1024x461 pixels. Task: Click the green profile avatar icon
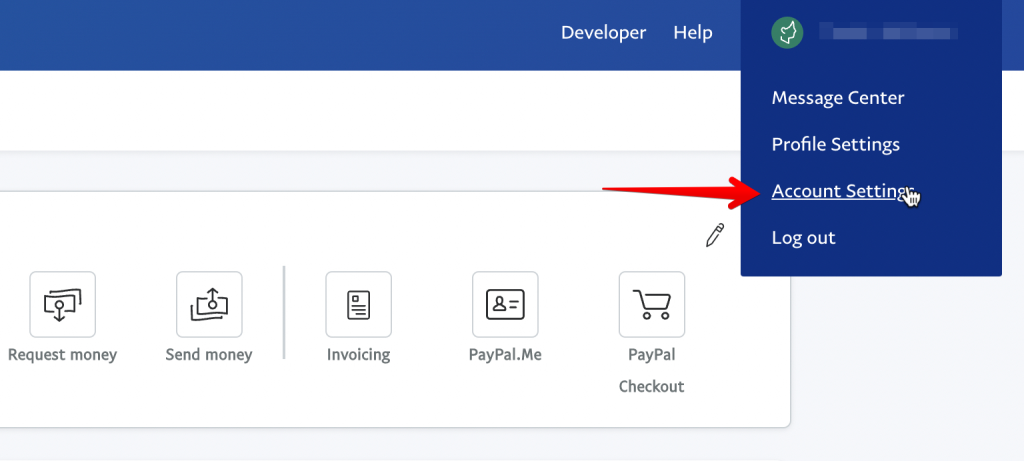tap(788, 33)
